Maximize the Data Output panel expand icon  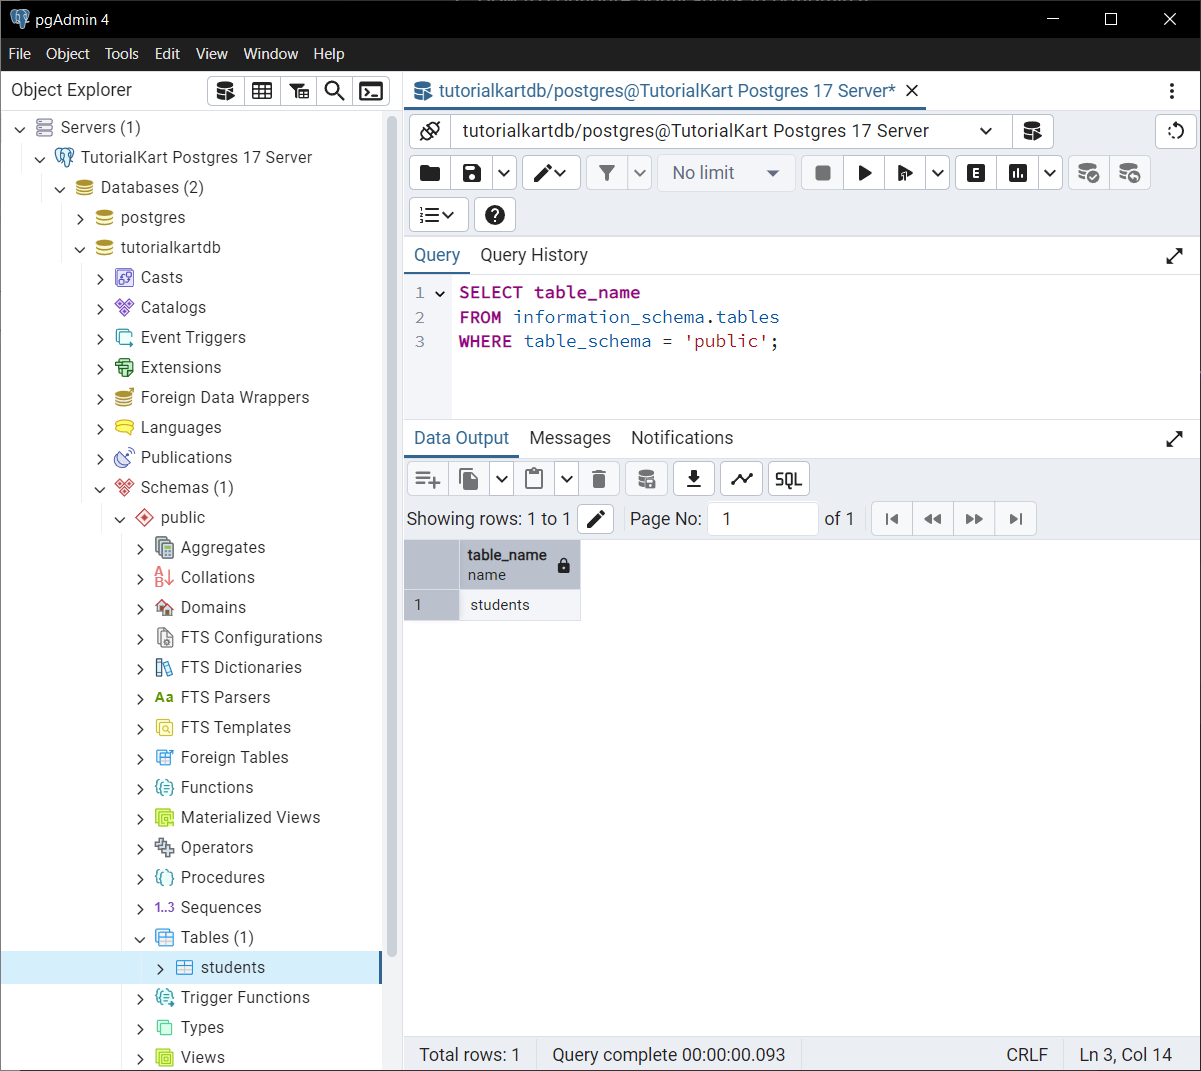coord(1175,439)
